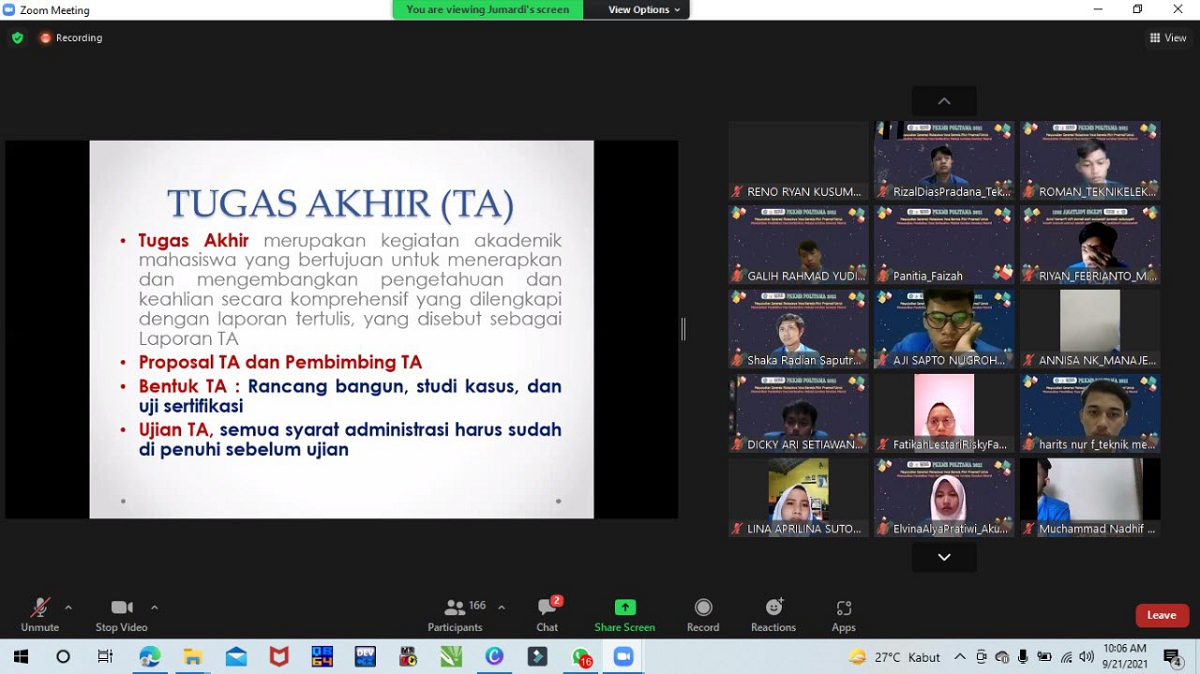Viewport: 1200px width, 674px height.
Task: Open the Participants panel
Action: tap(455, 613)
